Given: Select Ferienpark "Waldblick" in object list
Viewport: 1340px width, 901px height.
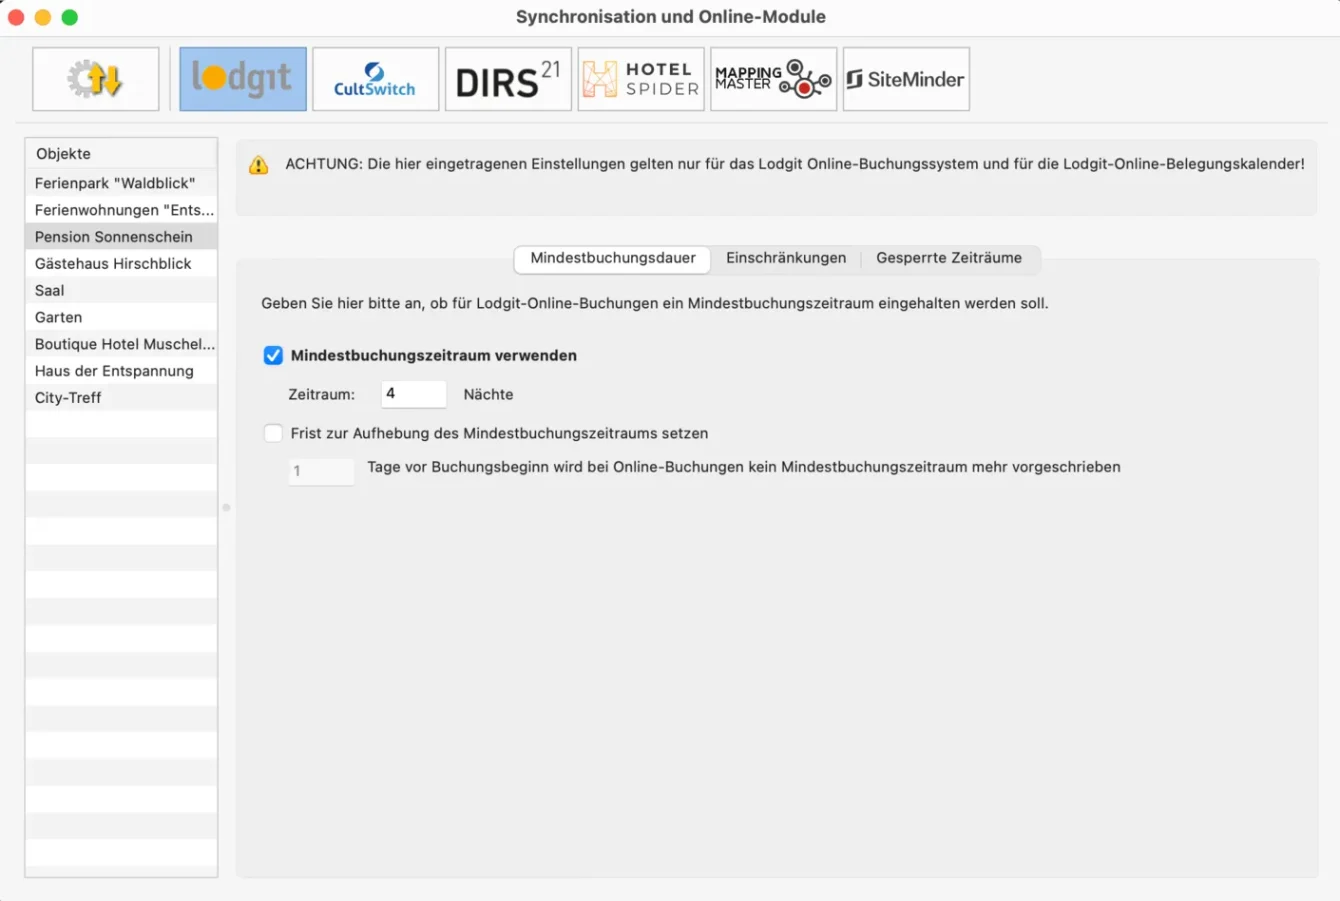Looking at the screenshot, I should (x=121, y=183).
